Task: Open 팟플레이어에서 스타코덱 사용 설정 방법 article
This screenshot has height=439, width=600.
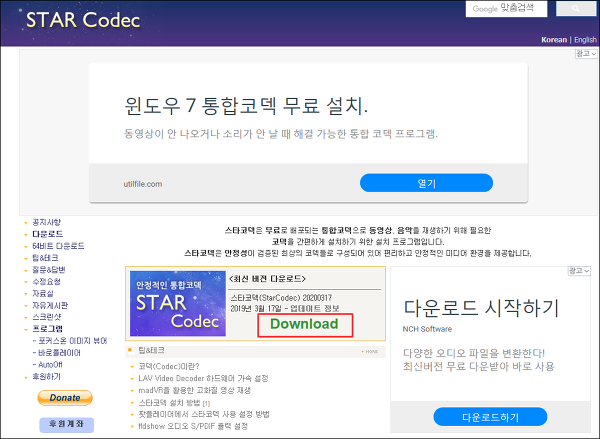Action: (x=204, y=415)
